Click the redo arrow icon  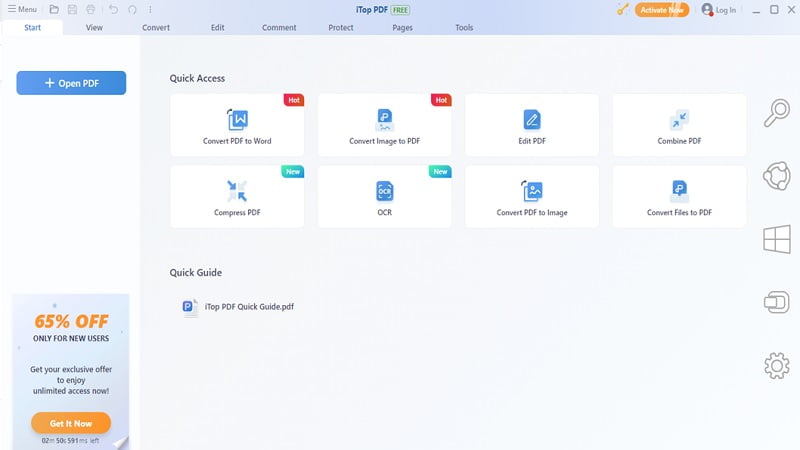click(x=132, y=9)
